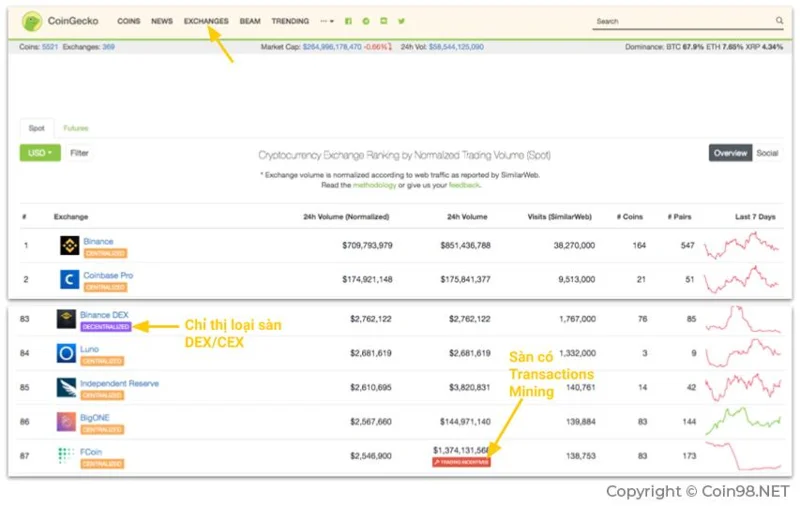This screenshot has height=506, width=800.
Task: Click the FCoin exchange logo
Action: [66, 455]
